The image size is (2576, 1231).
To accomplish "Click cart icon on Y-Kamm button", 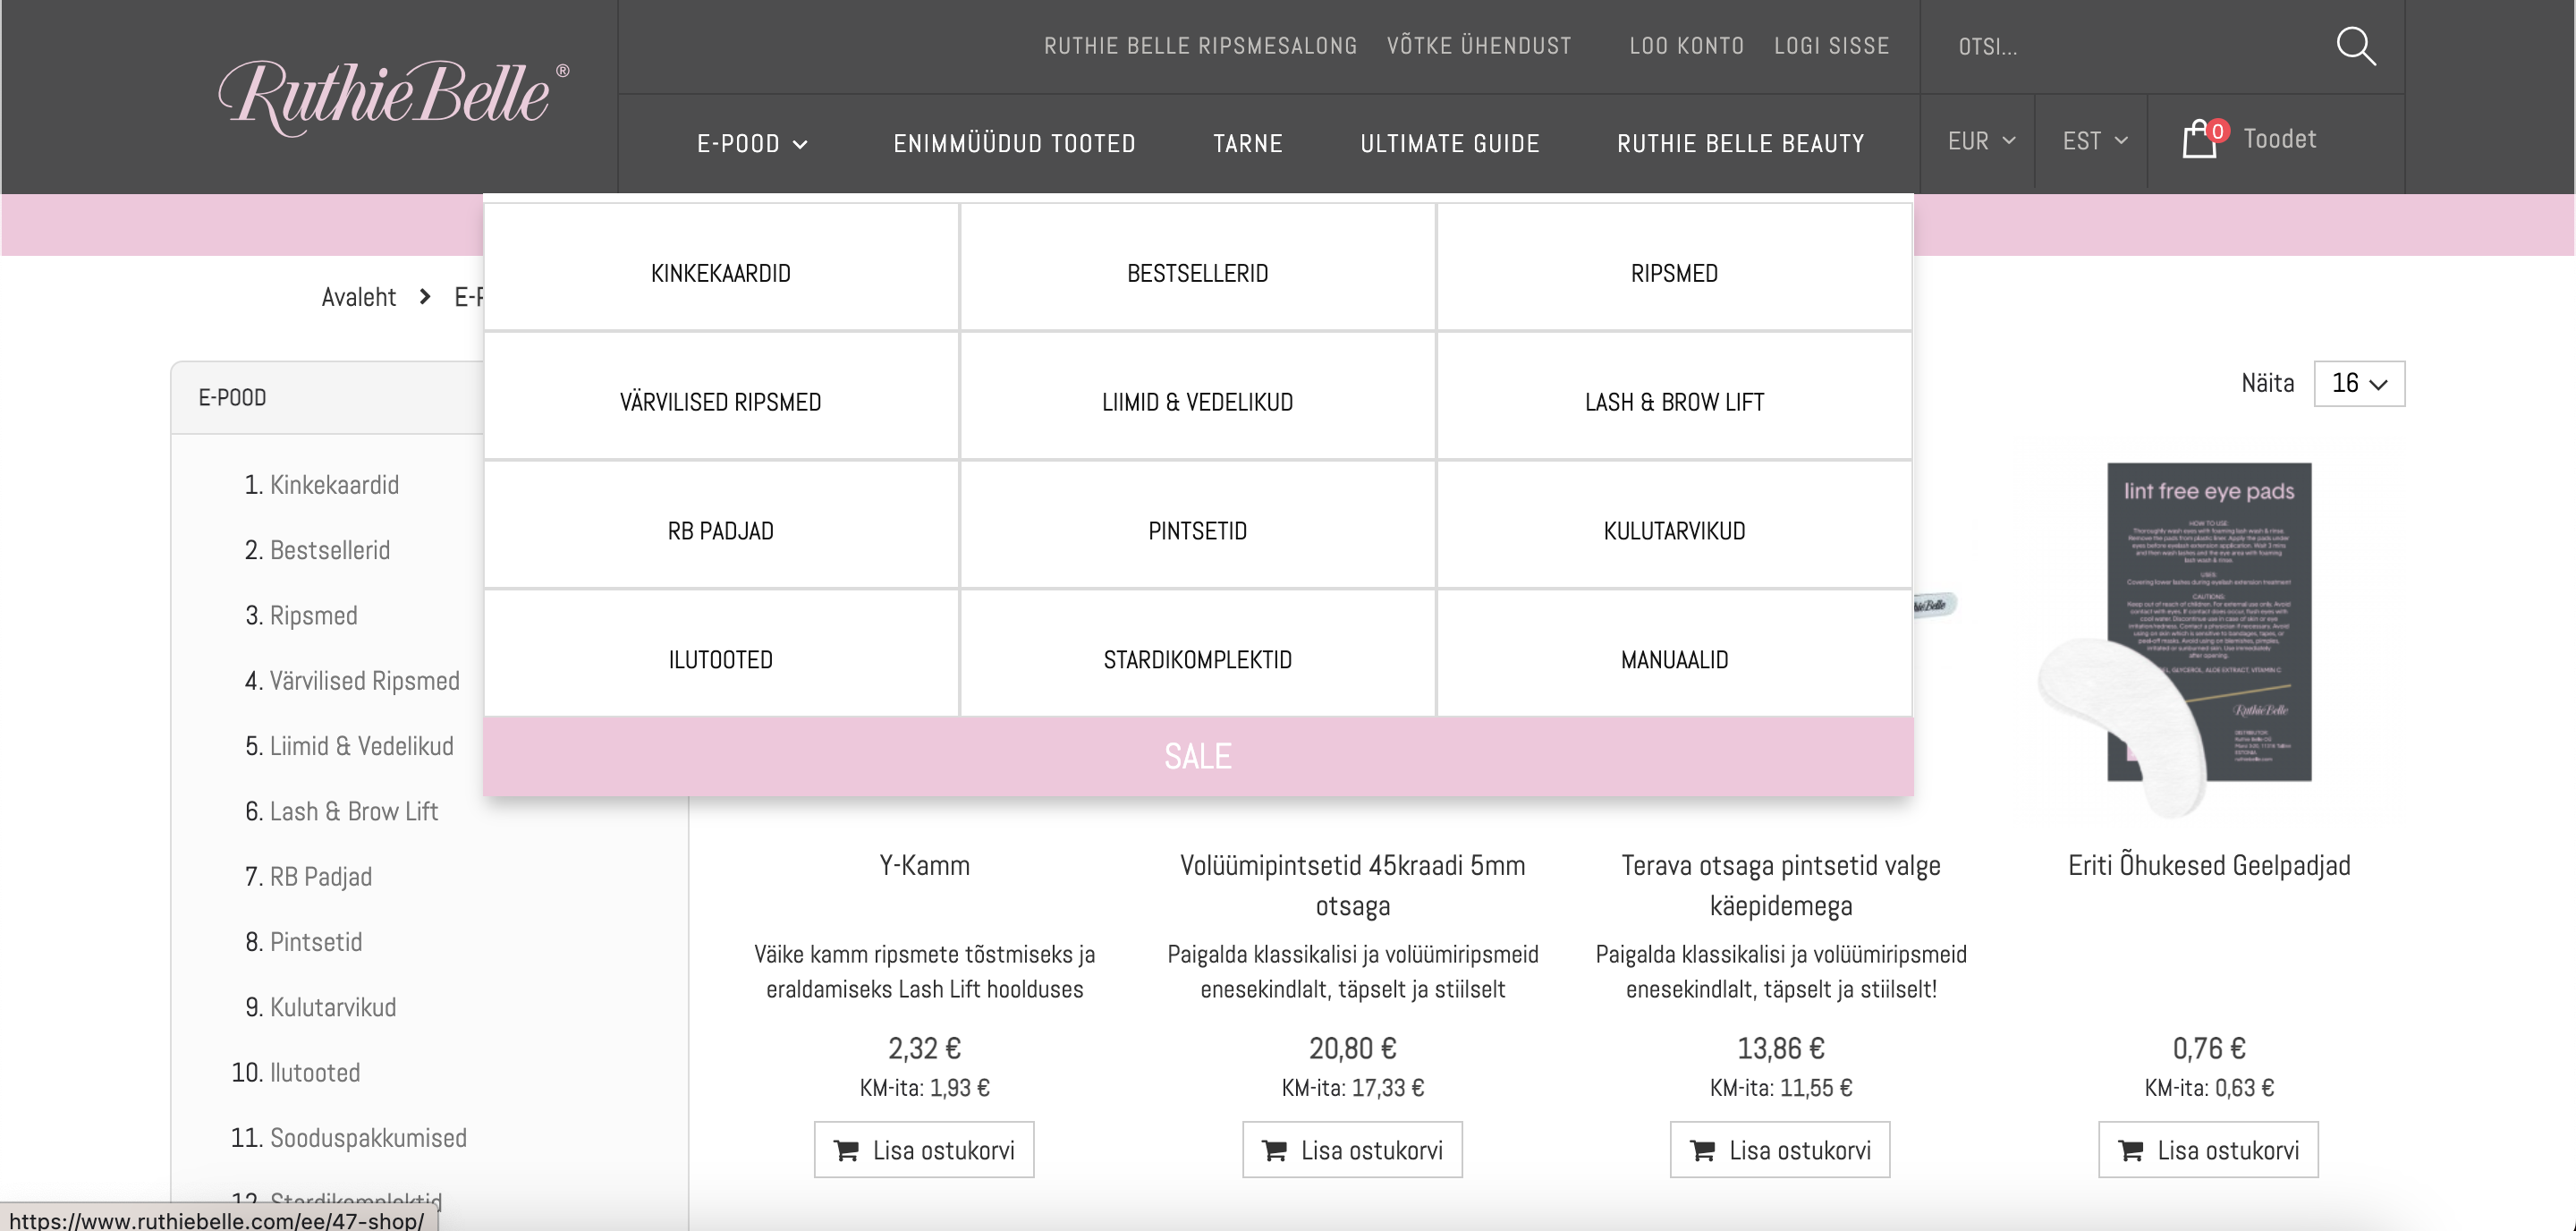I will pyautogui.click(x=847, y=1150).
